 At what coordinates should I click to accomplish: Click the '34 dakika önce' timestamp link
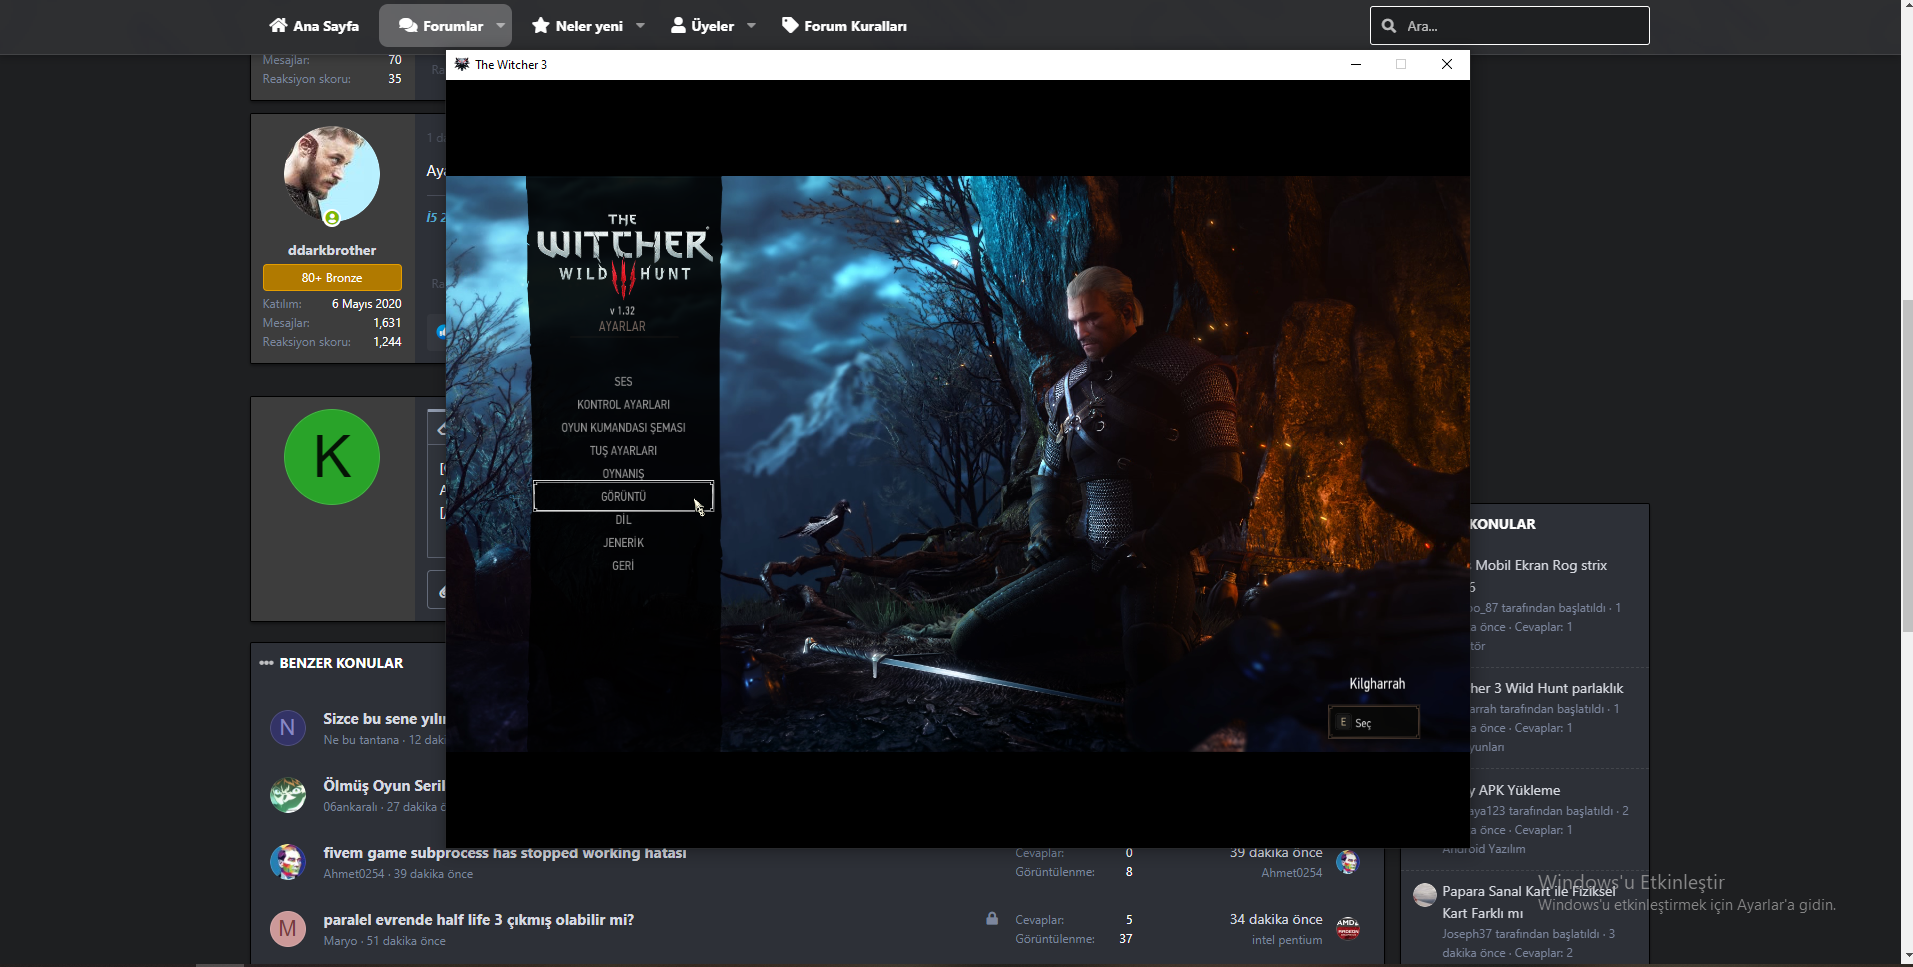tap(1276, 919)
